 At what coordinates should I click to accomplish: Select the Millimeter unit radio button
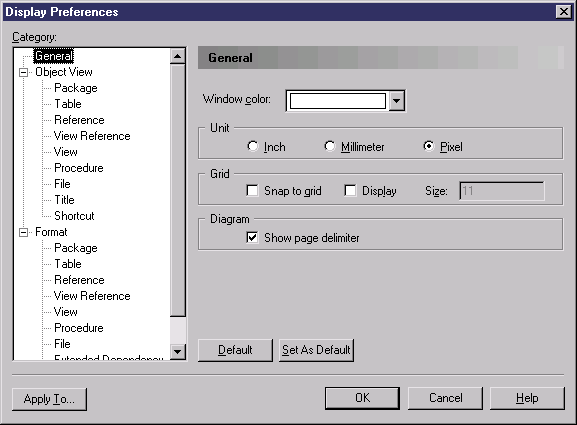[x=330, y=146]
